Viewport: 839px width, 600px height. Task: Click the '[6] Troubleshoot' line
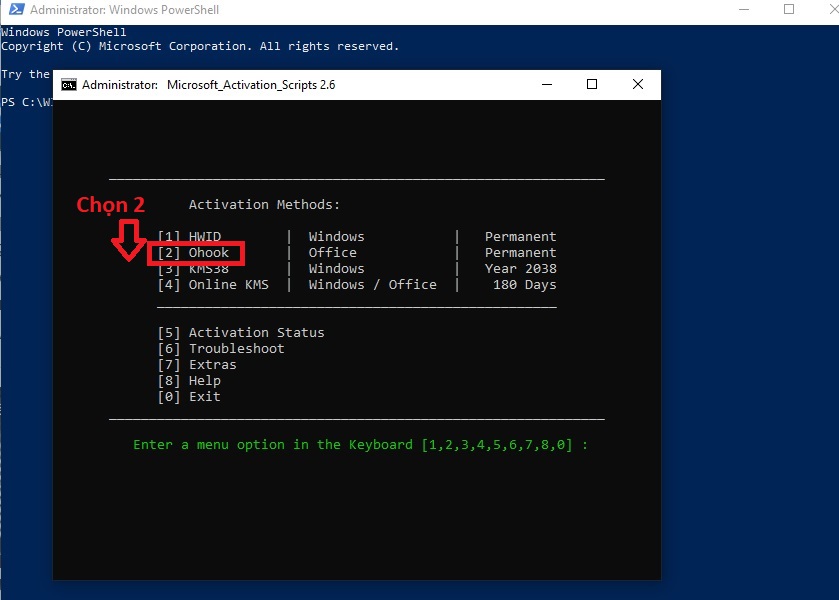[221, 349]
